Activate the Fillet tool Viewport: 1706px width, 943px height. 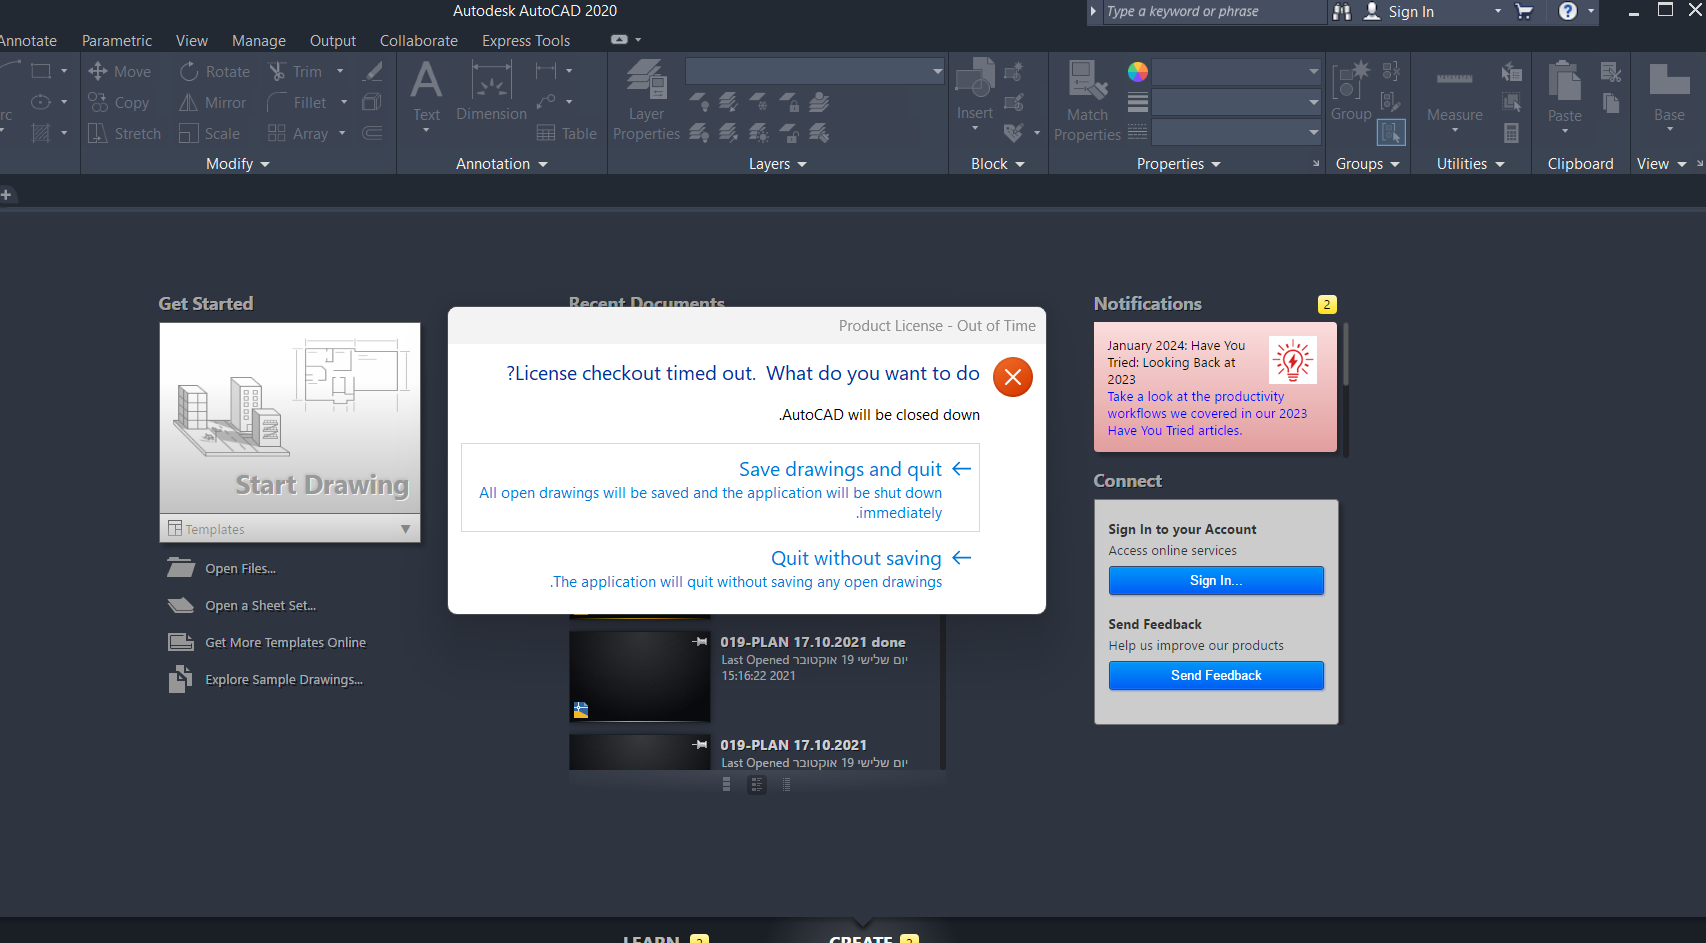[x=297, y=103]
